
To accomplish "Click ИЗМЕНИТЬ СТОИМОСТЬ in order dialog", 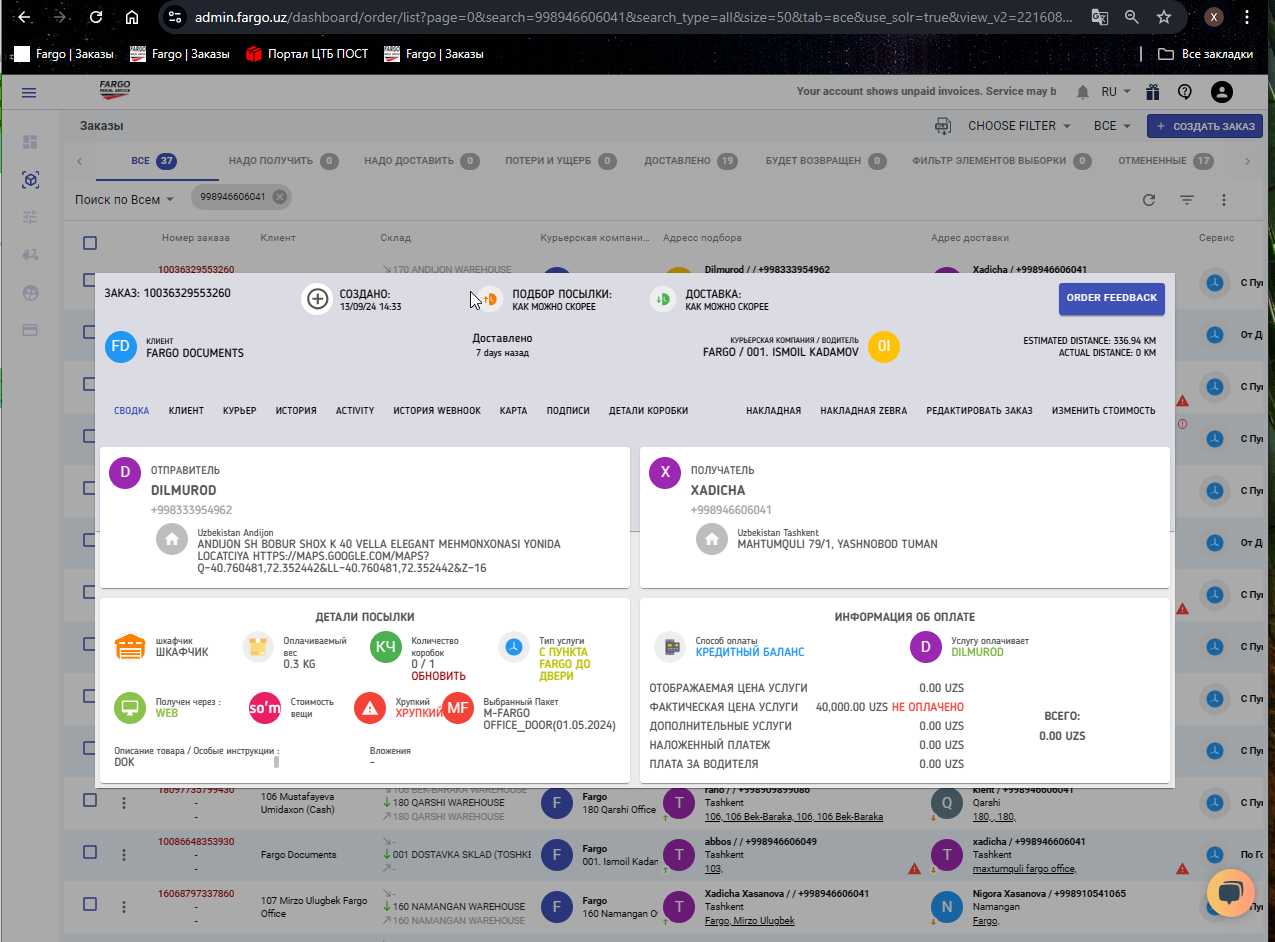I will coord(1103,411).
